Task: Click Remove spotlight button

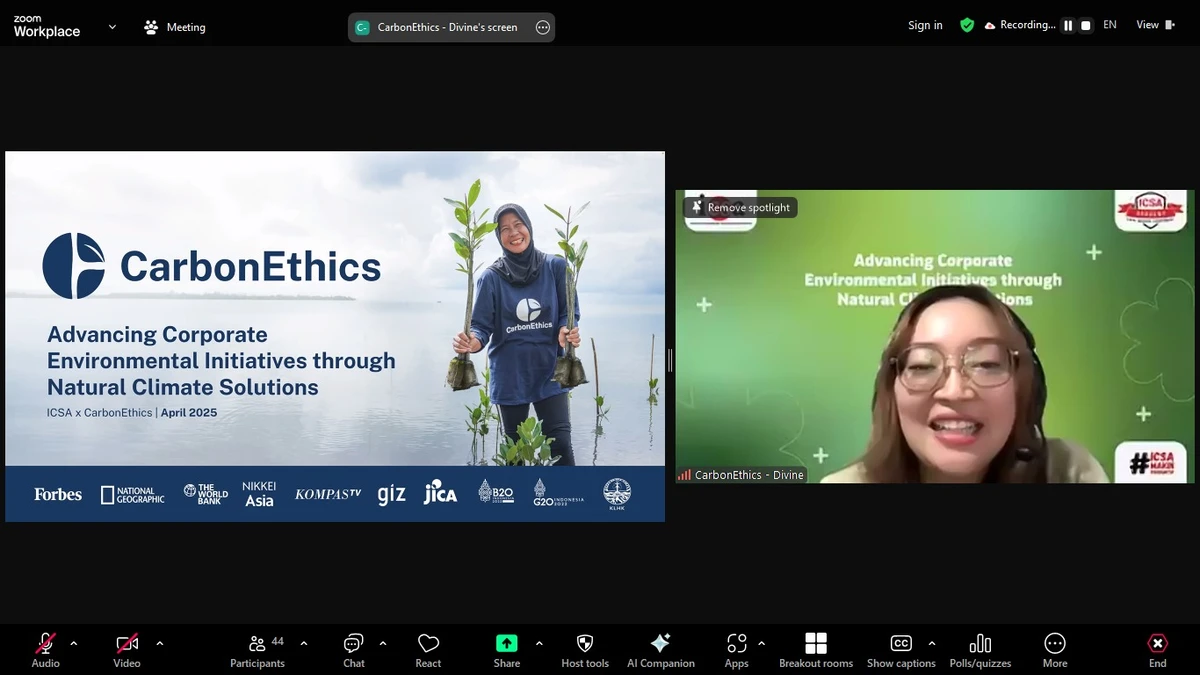Action: (740, 207)
